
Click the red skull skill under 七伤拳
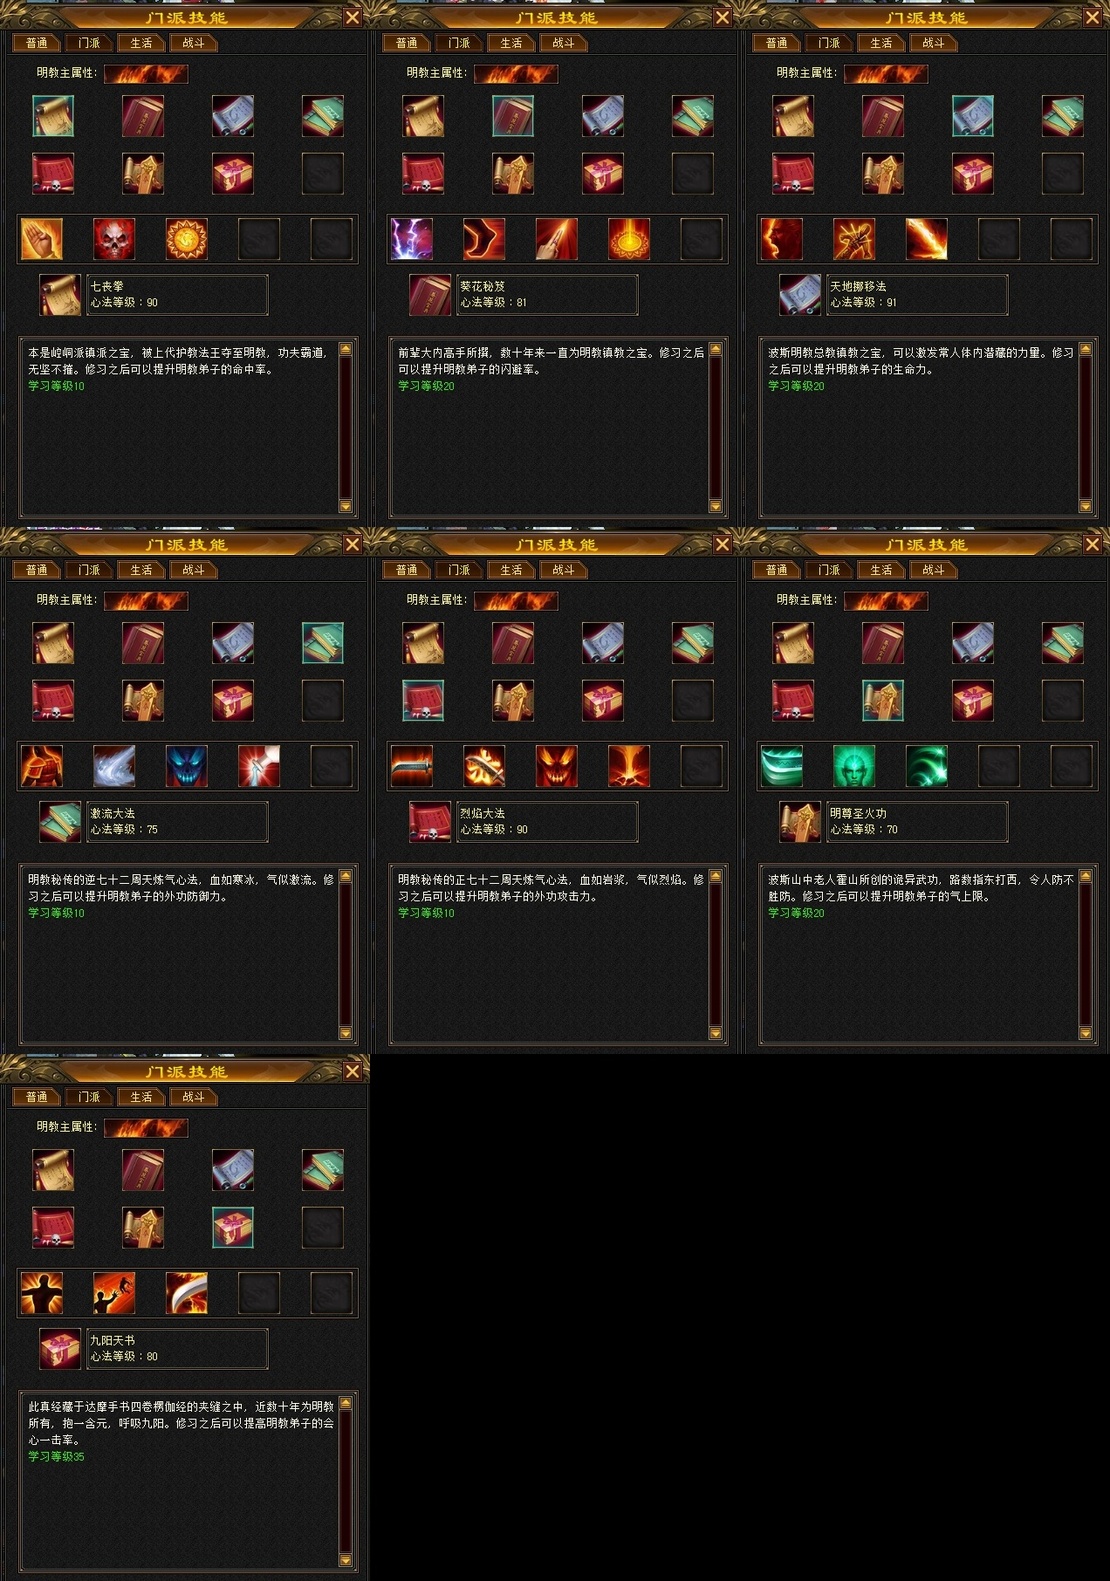click(x=114, y=239)
